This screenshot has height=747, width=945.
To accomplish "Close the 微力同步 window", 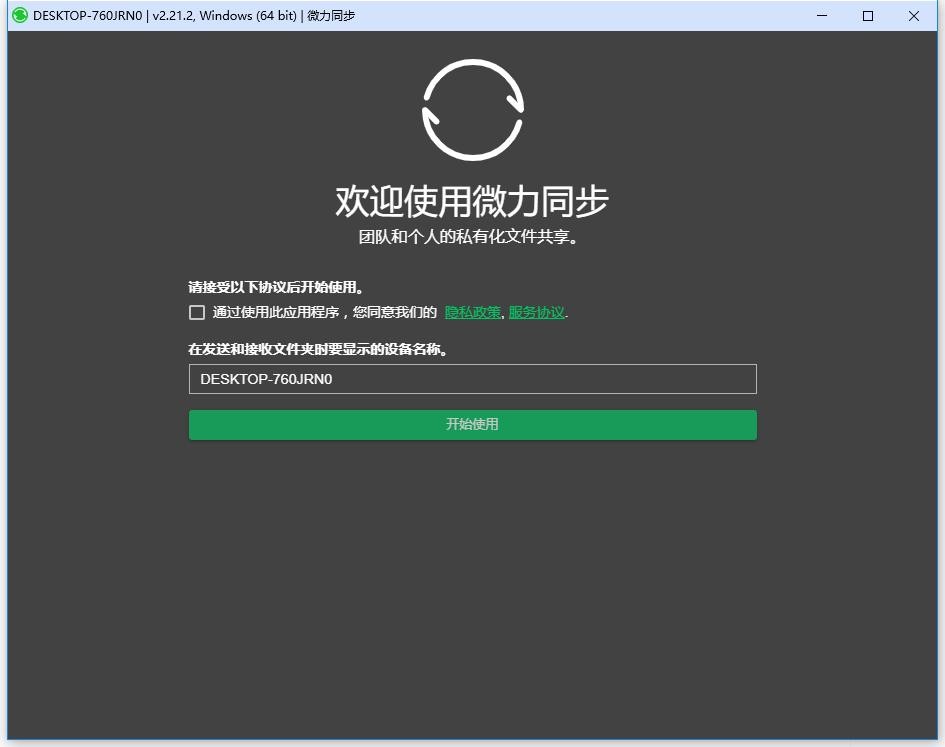I will click(914, 16).
